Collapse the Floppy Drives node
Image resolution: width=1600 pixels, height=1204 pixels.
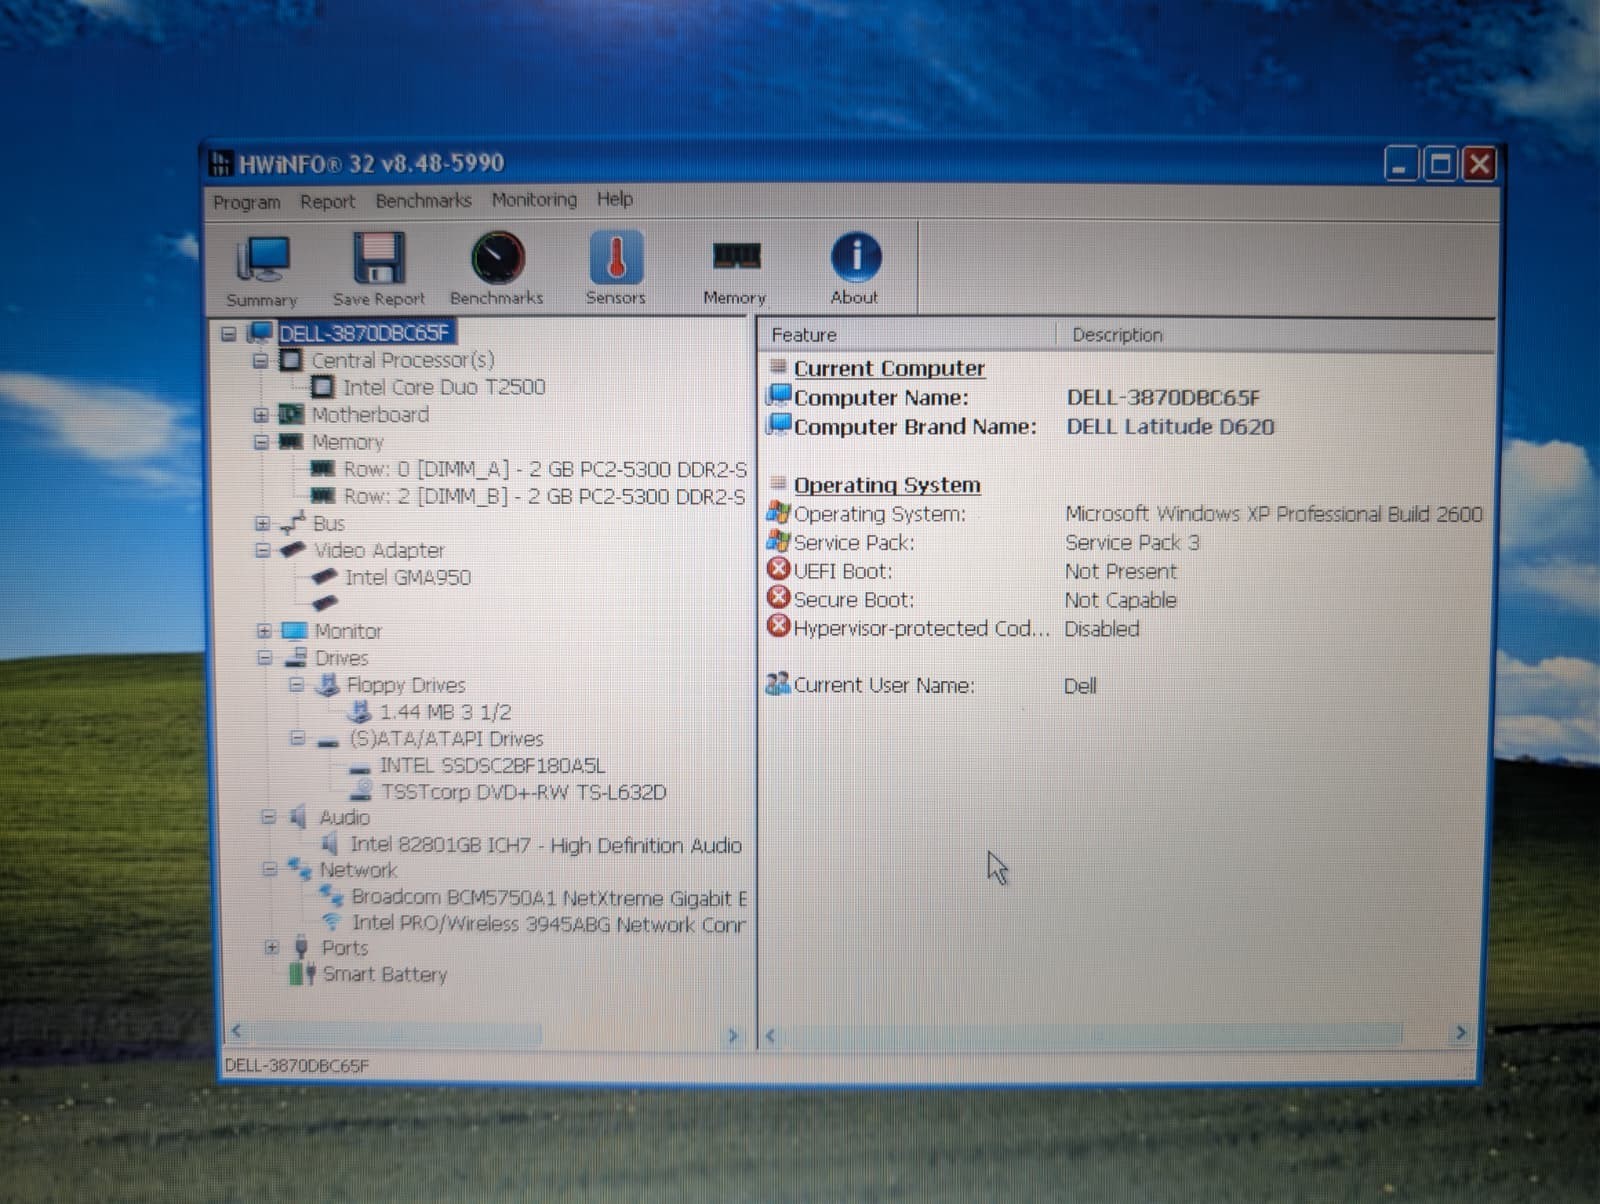coord(296,685)
